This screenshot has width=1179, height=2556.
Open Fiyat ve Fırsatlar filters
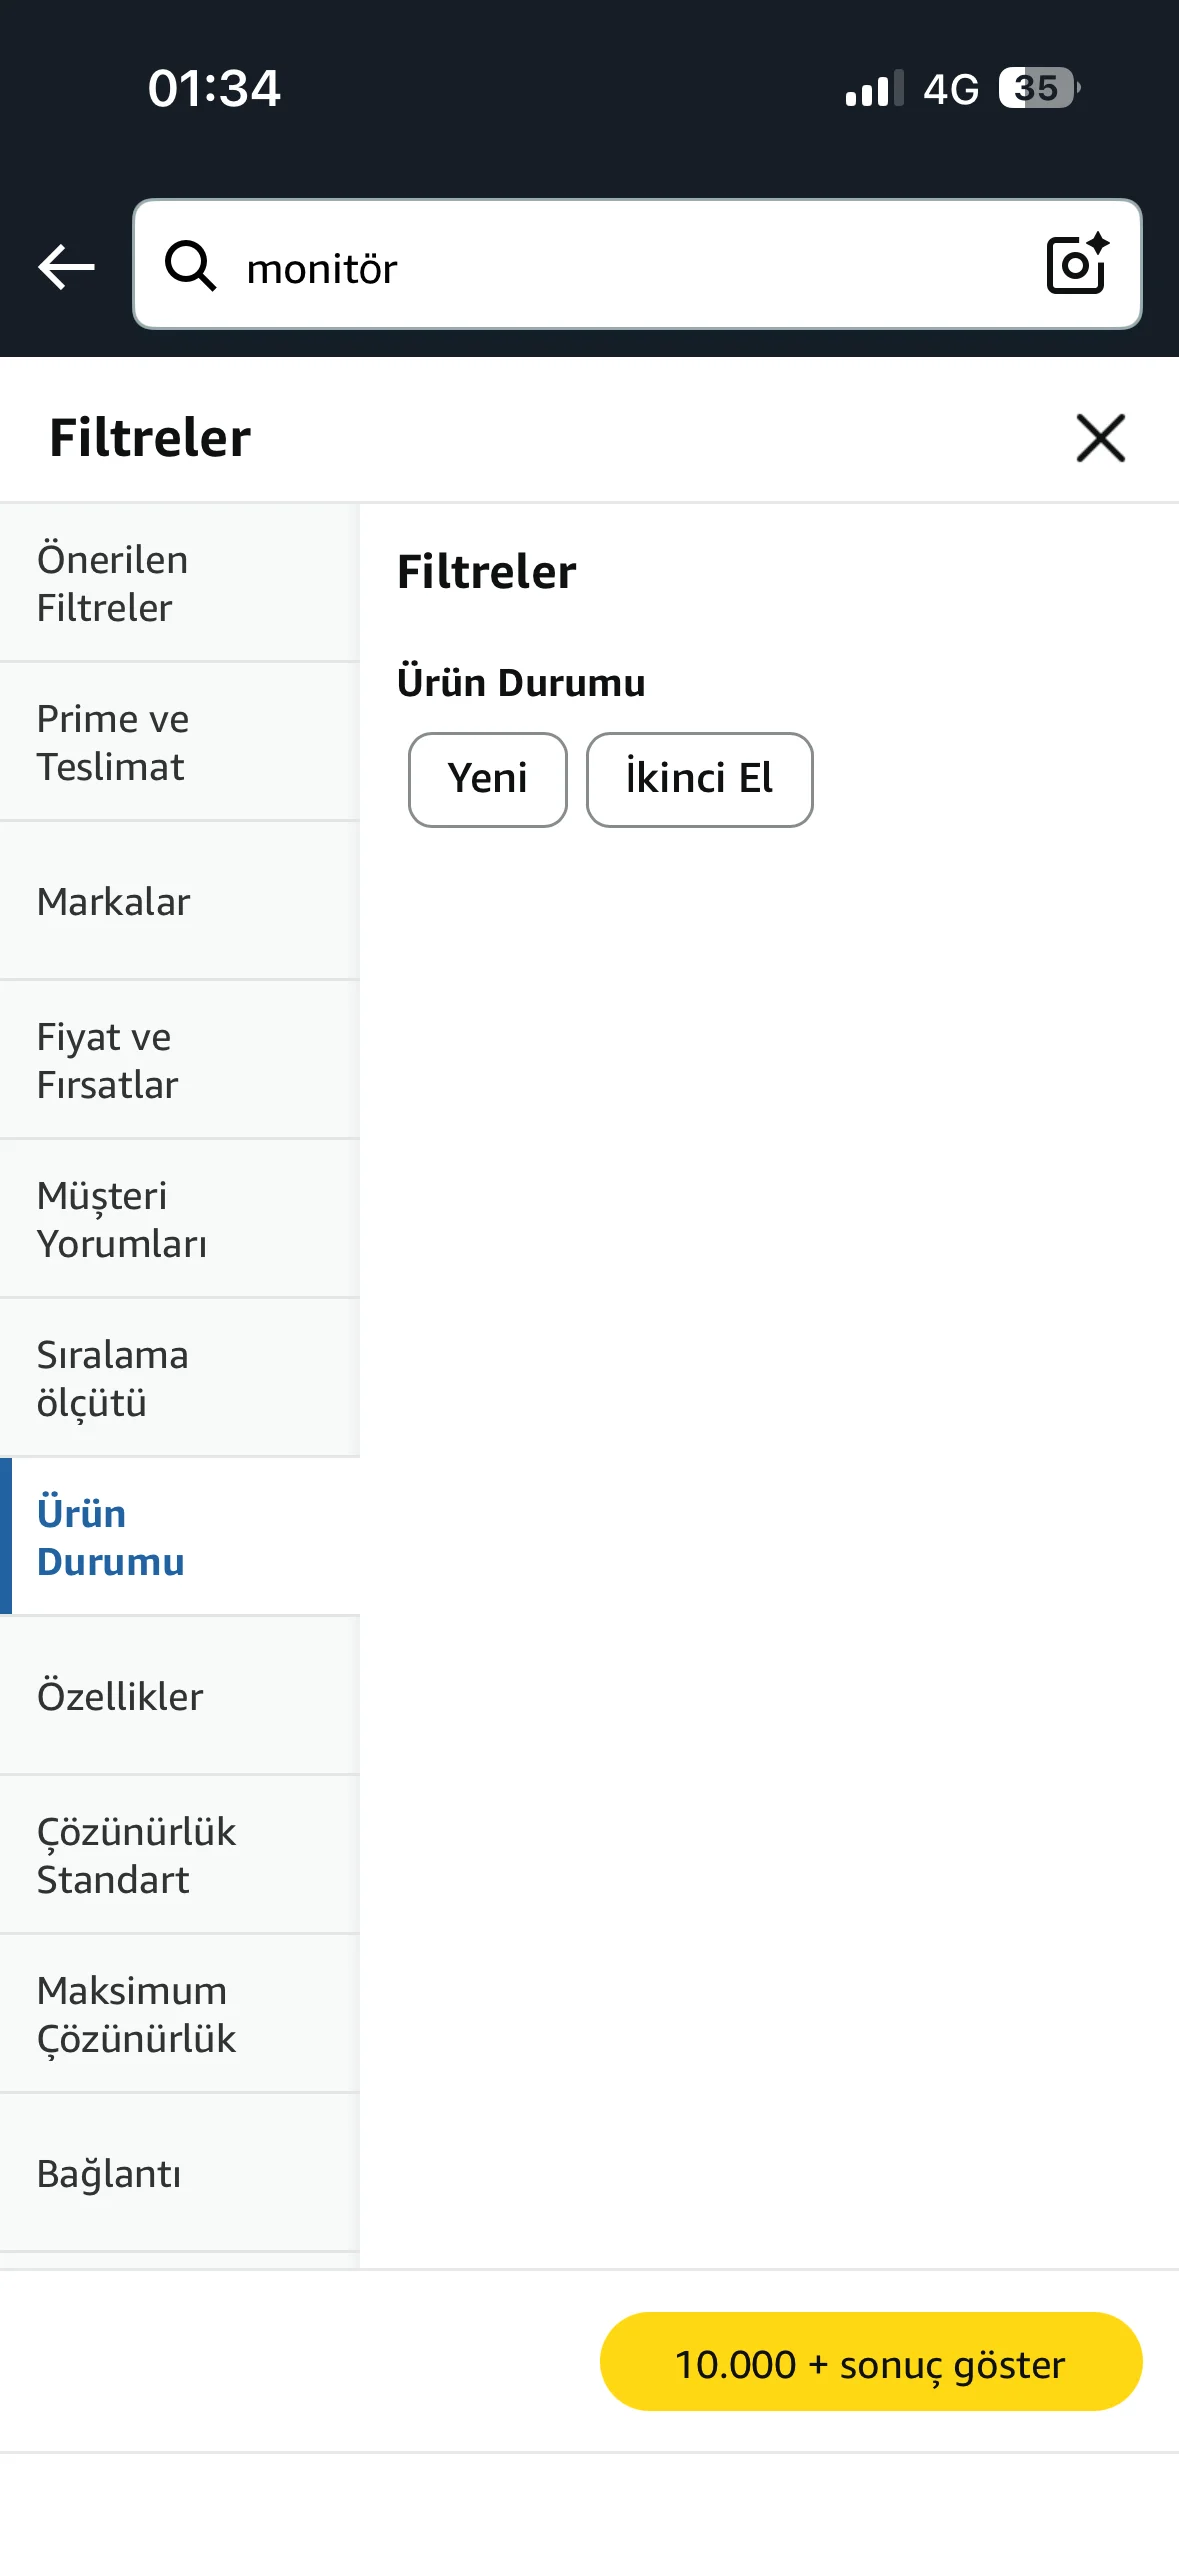coord(180,1060)
